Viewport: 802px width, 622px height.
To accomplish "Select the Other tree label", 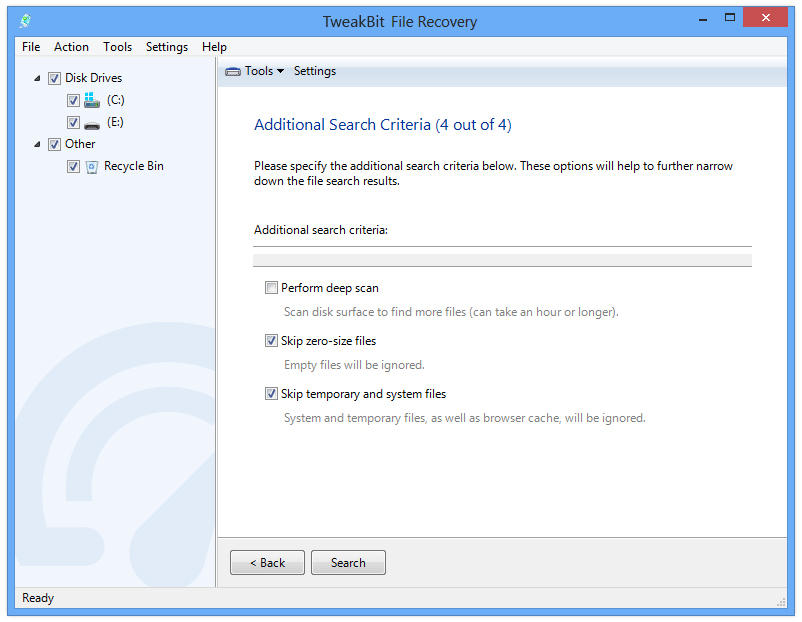I will coord(80,144).
